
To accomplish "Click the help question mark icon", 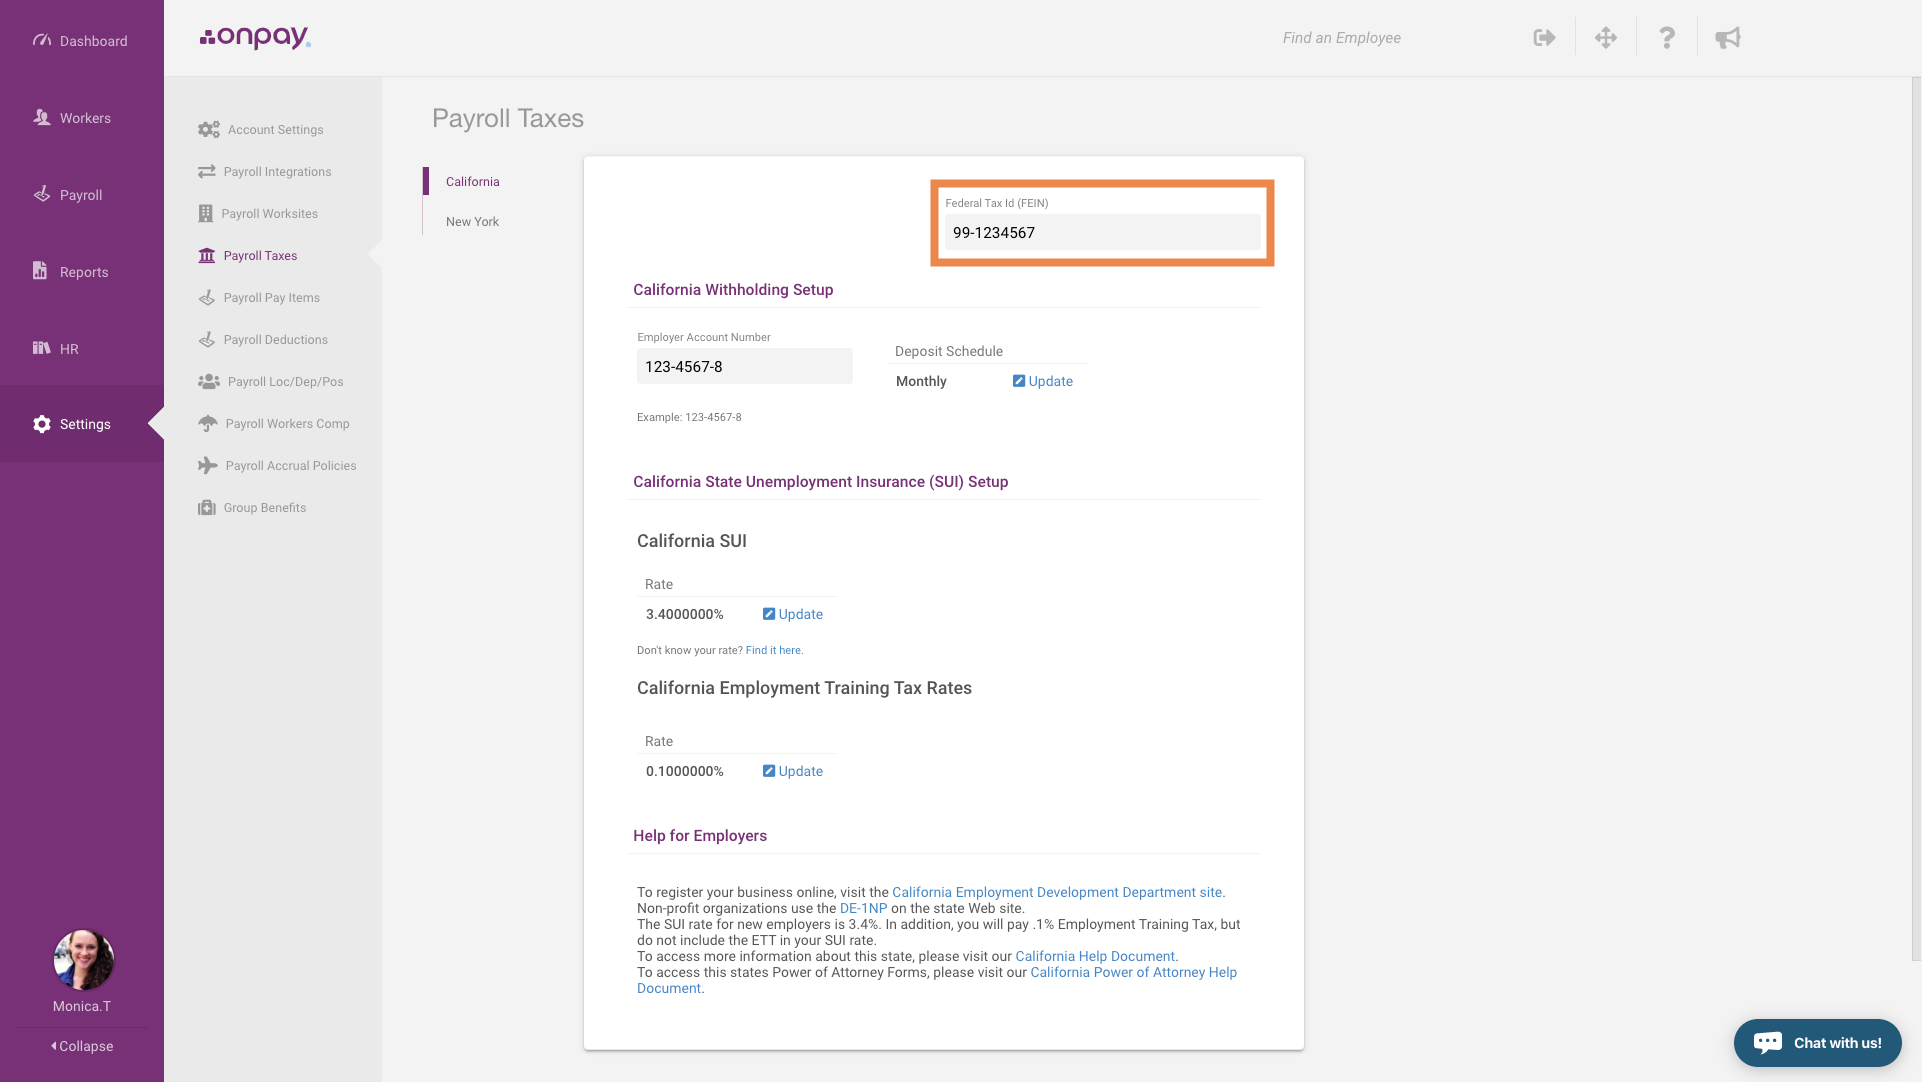I will 1667,37.
